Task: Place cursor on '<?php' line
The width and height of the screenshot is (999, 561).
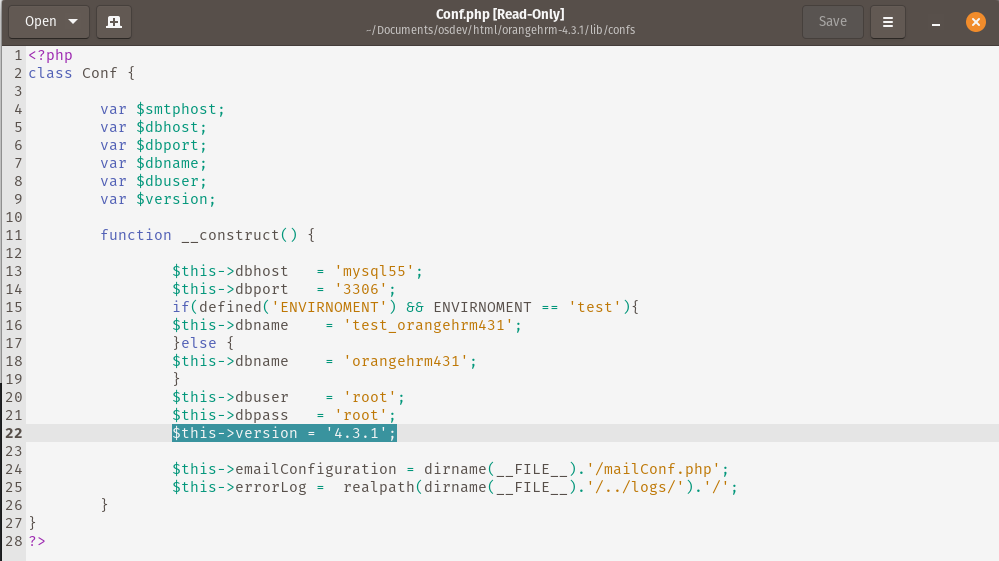Action: (50, 55)
